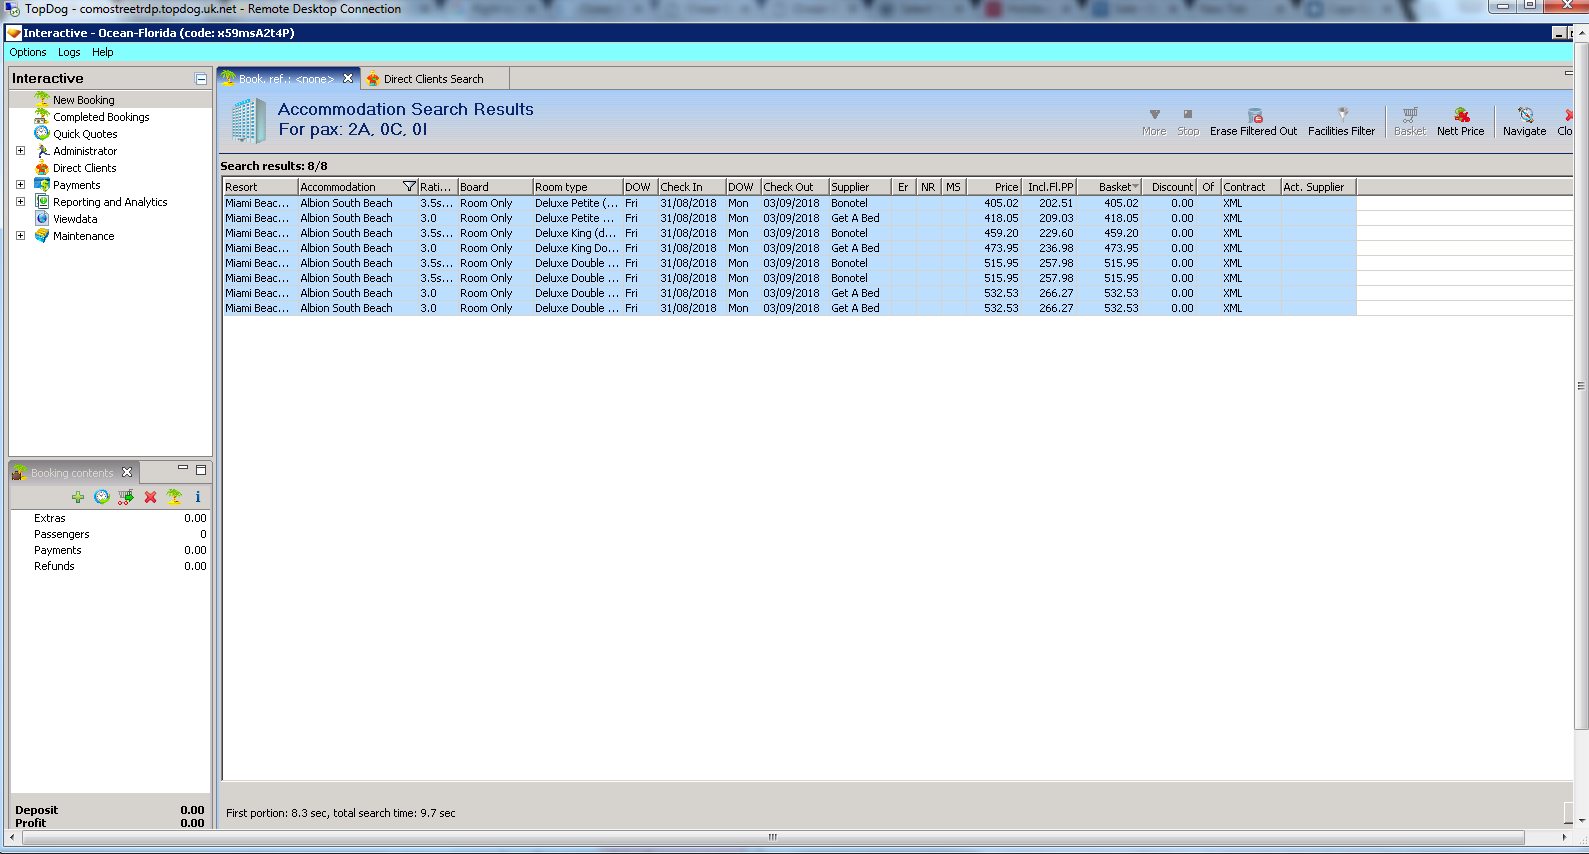Click the Navigate compass button
This screenshot has width=1589, height=854.
[1524, 122]
